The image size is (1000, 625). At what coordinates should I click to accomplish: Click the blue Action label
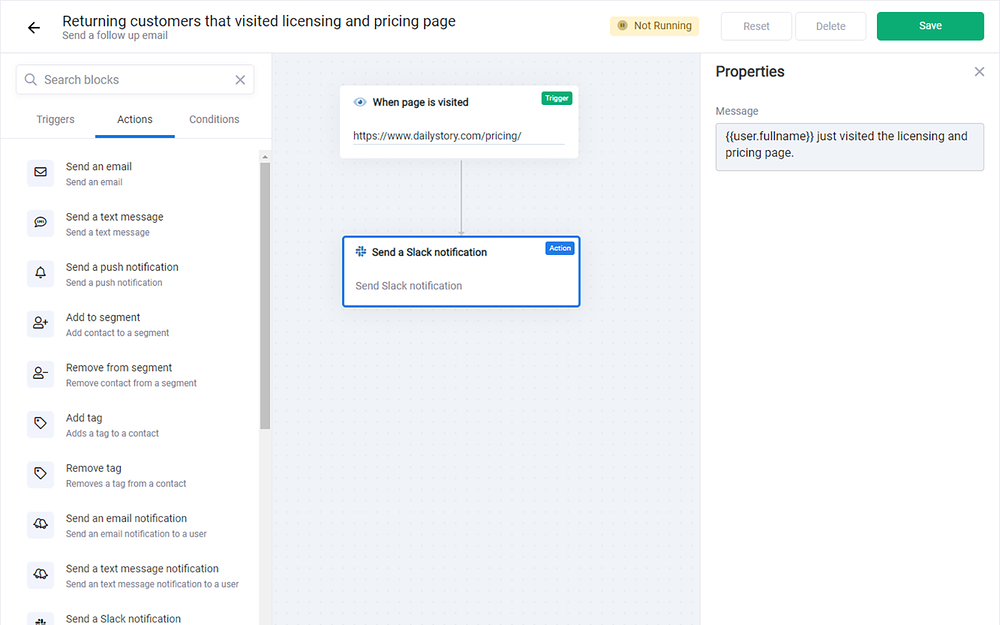pyautogui.click(x=560, y=248)
